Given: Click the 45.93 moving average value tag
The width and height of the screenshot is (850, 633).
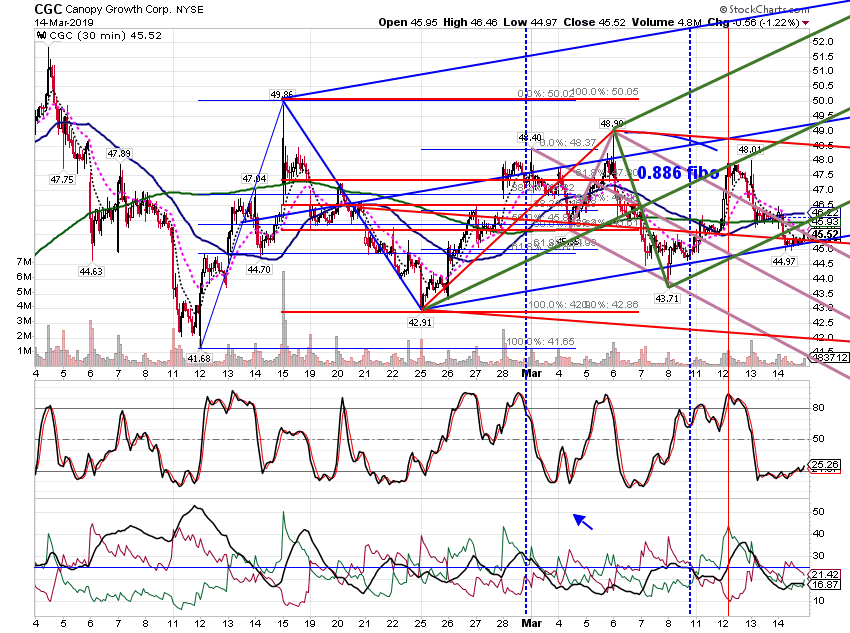Looking at the screenshot, I should tap(825, 222).
